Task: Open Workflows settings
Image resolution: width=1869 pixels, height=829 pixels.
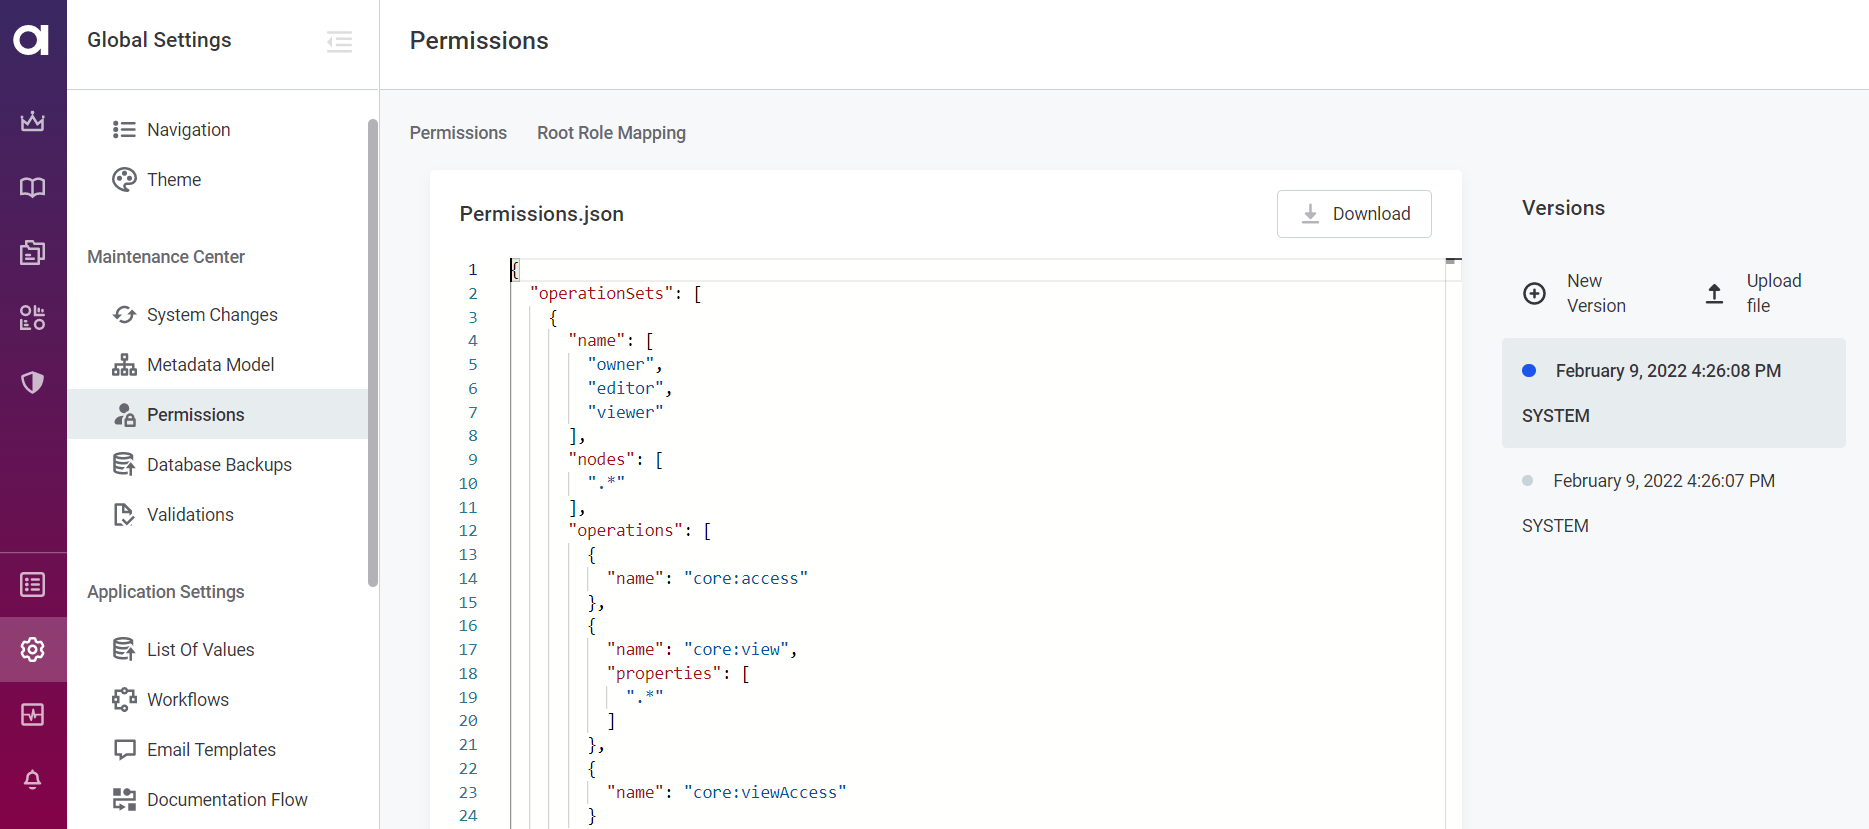Action: (x=188, y=700)
